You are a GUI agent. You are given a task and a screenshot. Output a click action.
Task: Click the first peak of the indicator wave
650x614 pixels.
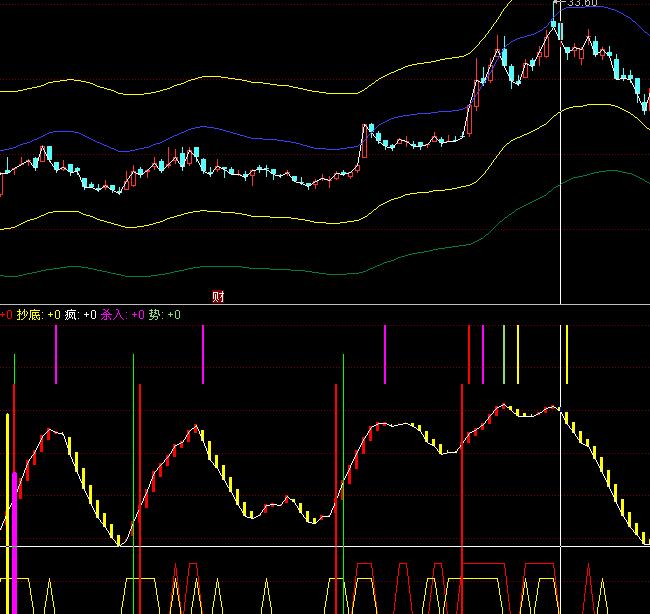point(50,431)
